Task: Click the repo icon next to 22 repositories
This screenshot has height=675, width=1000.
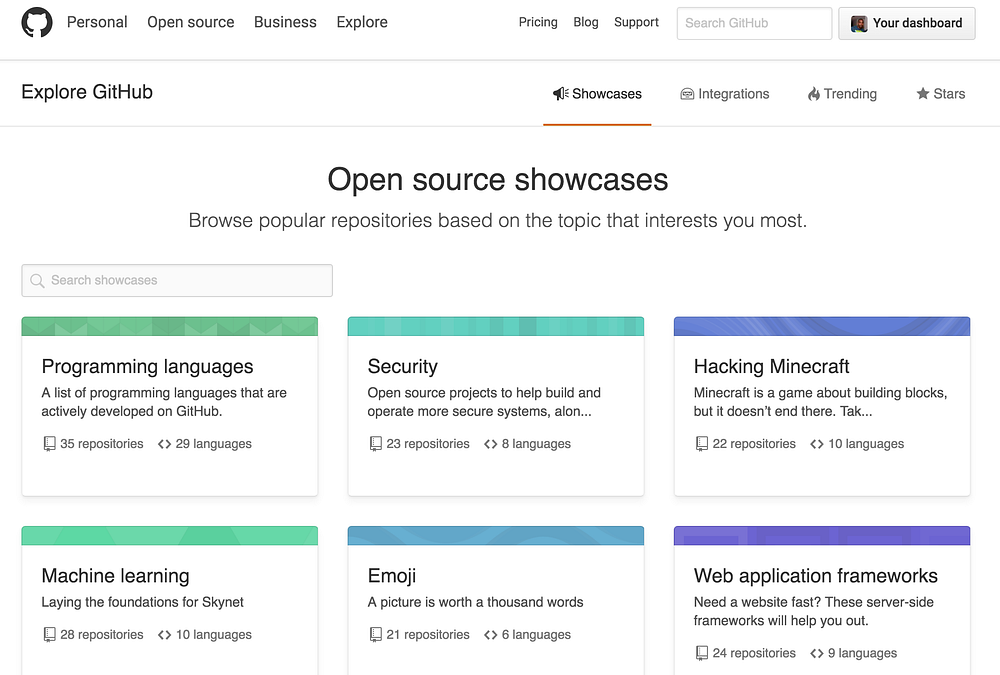Action: click(702, 444)
